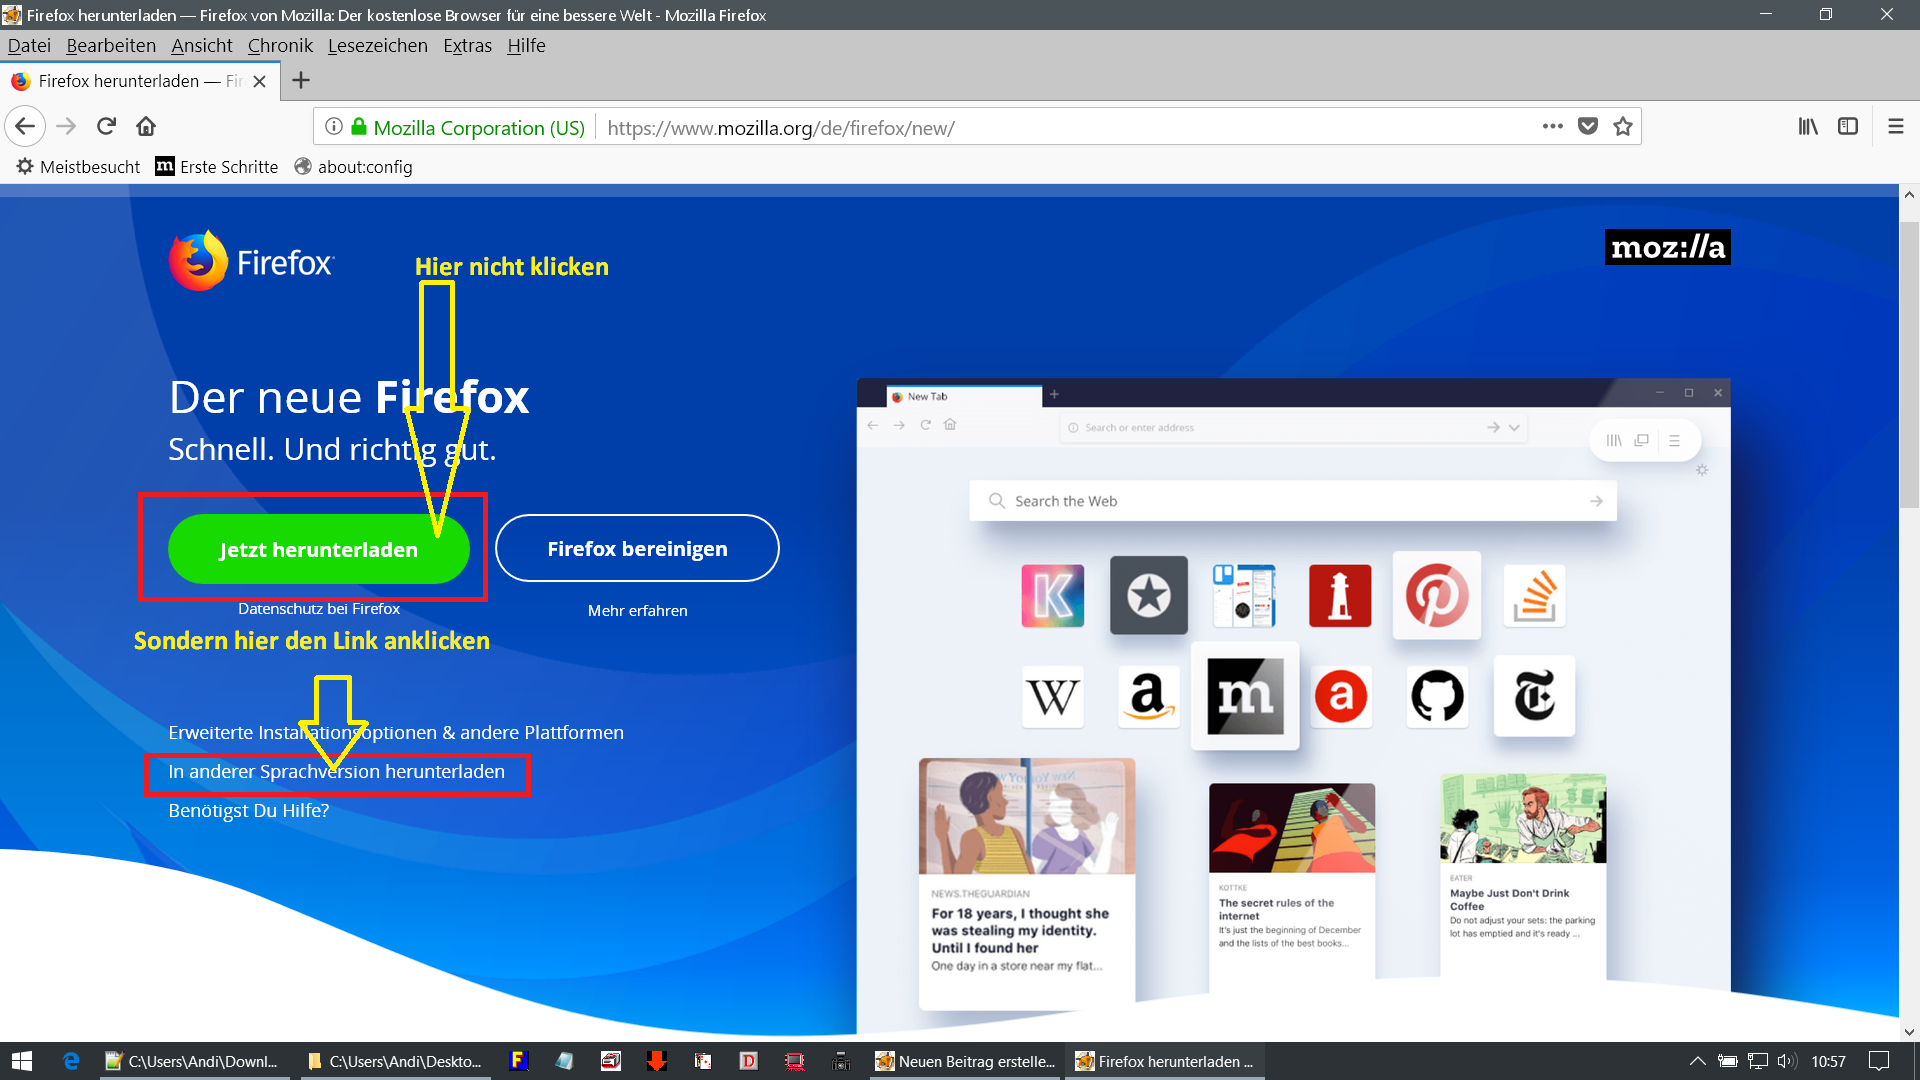Open taskbar window C:\Users\Andi\Downl...

tap(195, 1061)
